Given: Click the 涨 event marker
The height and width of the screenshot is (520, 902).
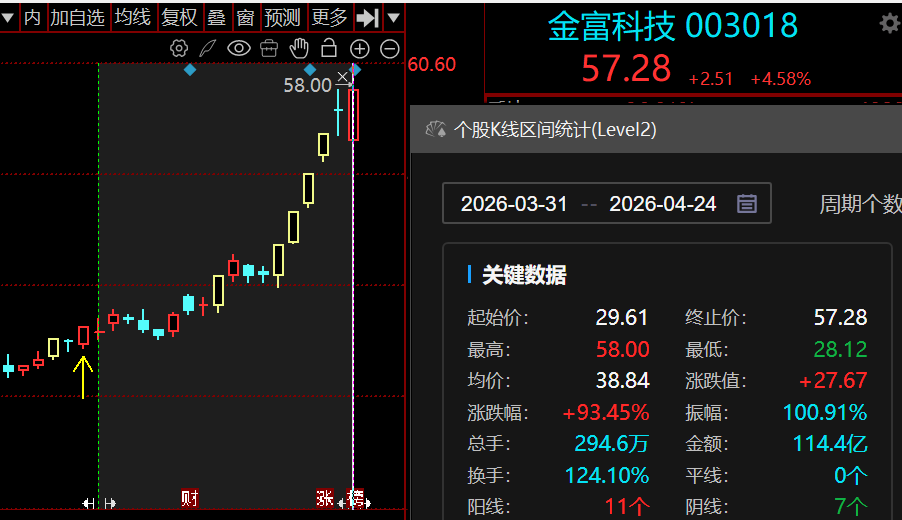Looking at the screenshot, I should point(324,498).
